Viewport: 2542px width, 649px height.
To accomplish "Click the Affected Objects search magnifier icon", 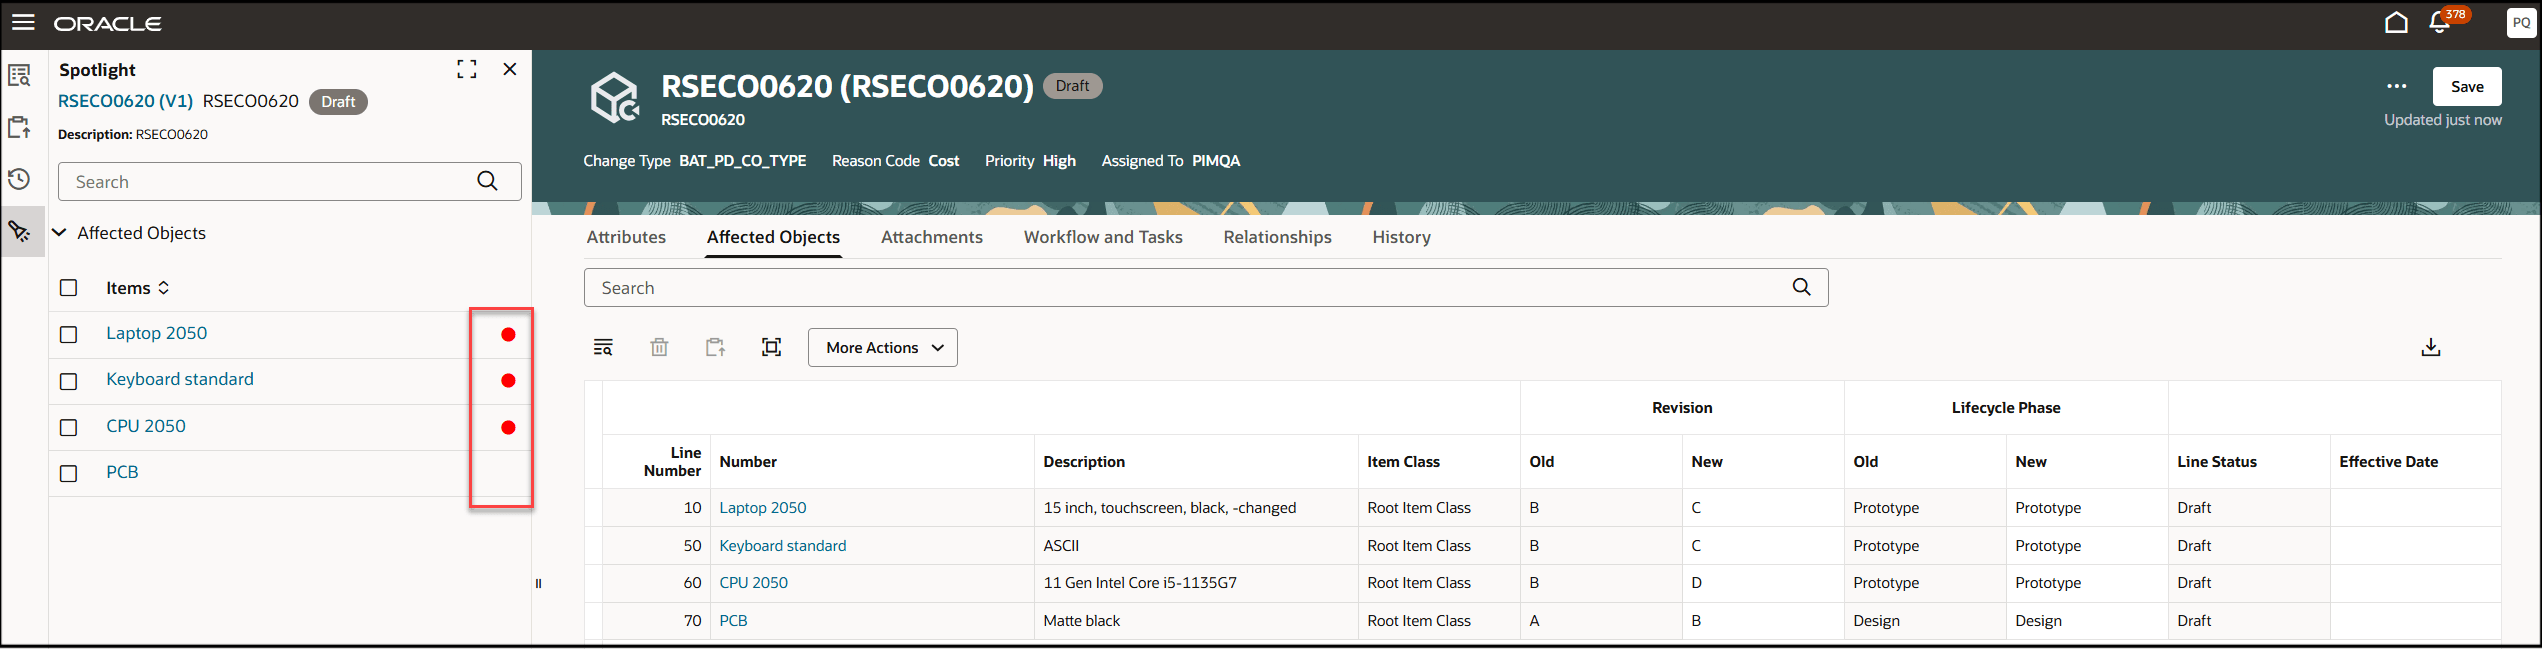I will (x=1801, y=287).
